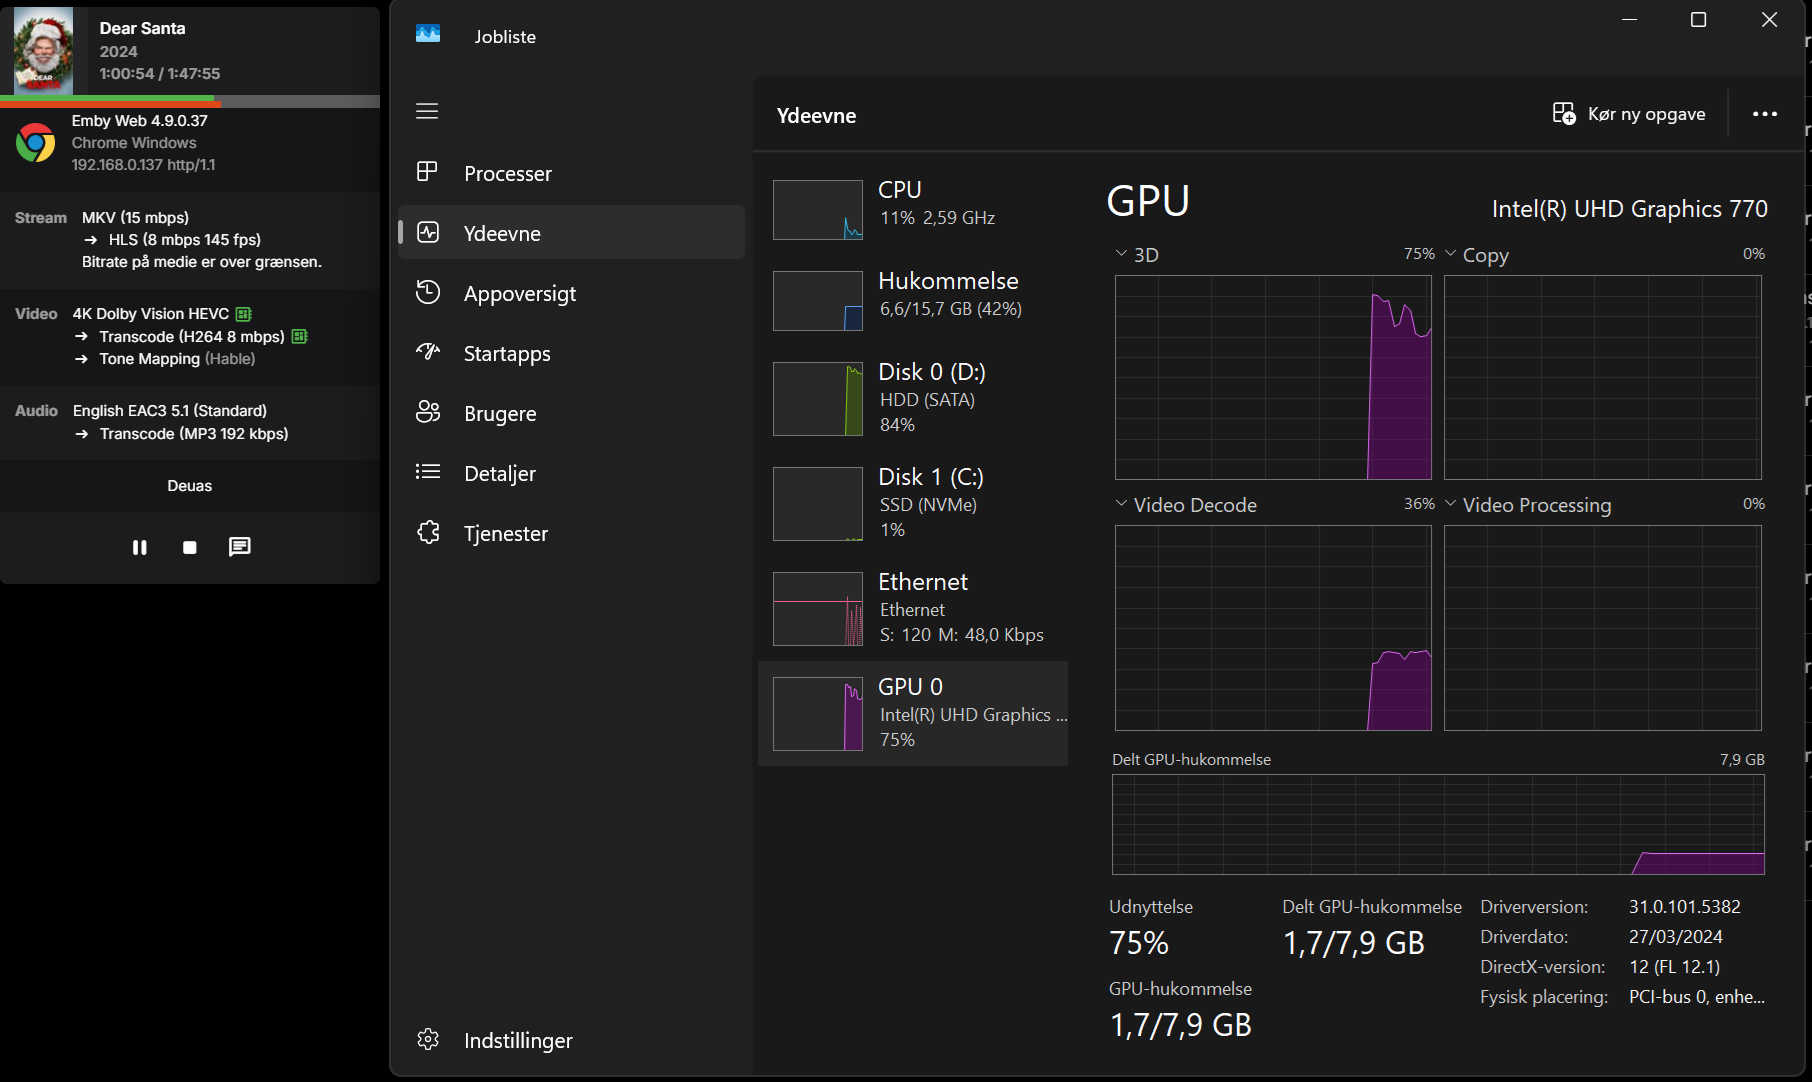The image size is (1812, 1082).
Task: Click the Disk 0 mini graph thumbnail
Action: 818,399
